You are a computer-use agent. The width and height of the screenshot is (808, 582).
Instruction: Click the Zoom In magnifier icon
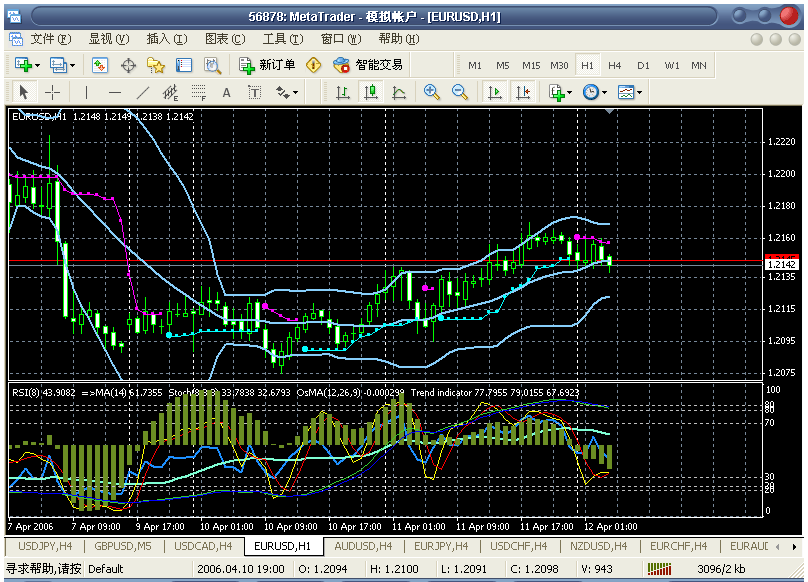click(x=432, y=92)
